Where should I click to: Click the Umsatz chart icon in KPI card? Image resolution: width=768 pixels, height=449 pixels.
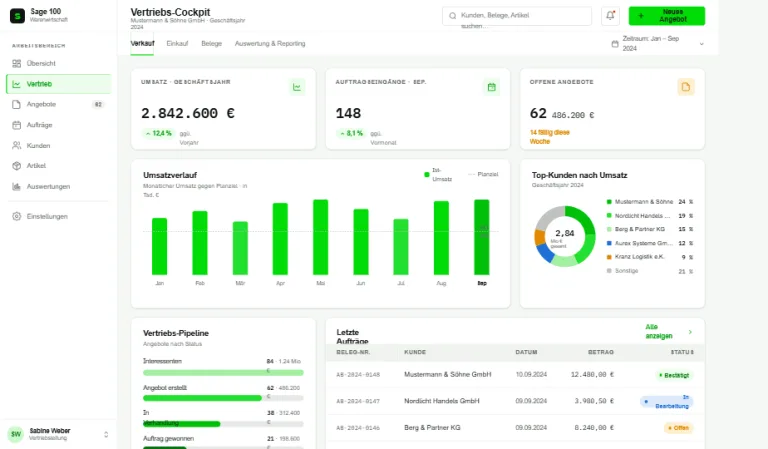pyautogui.click(x=297, y=87)
